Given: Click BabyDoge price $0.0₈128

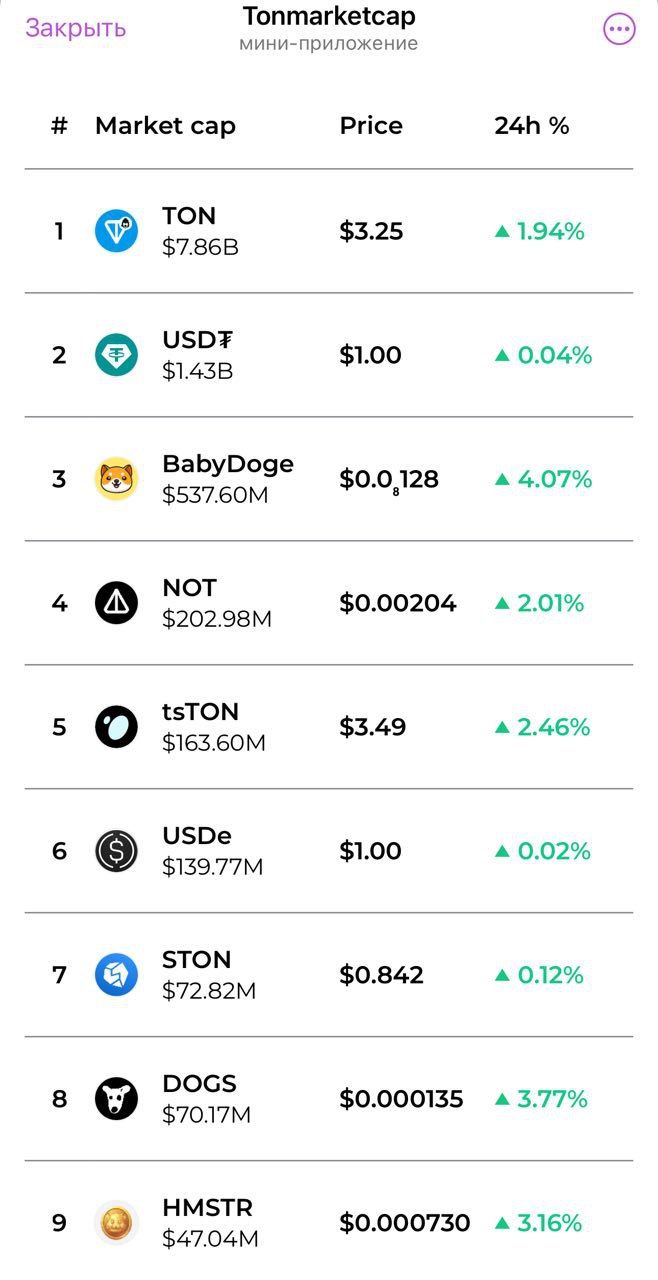Looking at the screenshot, I should pyautogui.click(x=389, y=480).
